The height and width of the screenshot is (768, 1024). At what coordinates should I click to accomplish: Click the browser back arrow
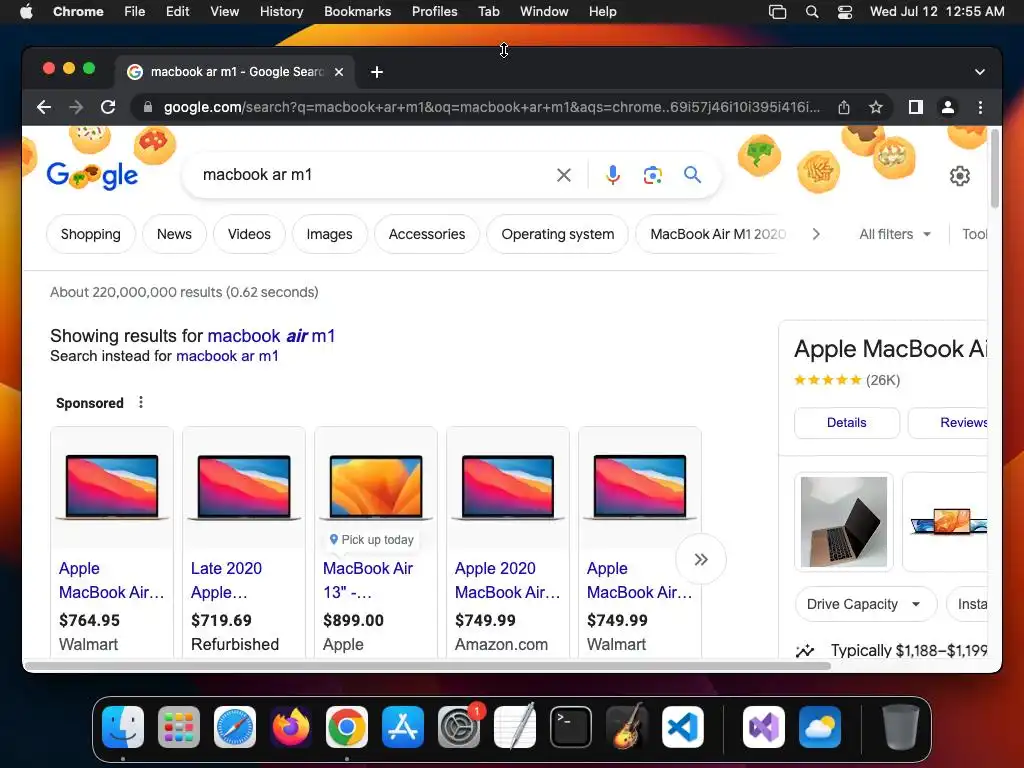click(44, 107)
